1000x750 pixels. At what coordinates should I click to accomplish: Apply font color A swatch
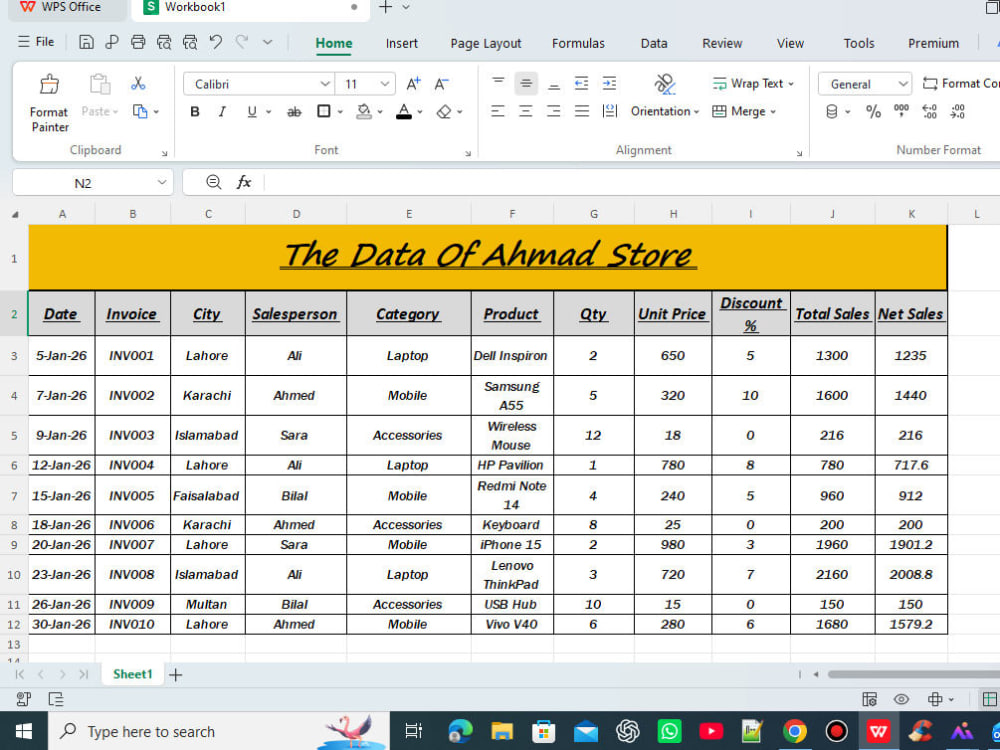(x=404, y=112)
